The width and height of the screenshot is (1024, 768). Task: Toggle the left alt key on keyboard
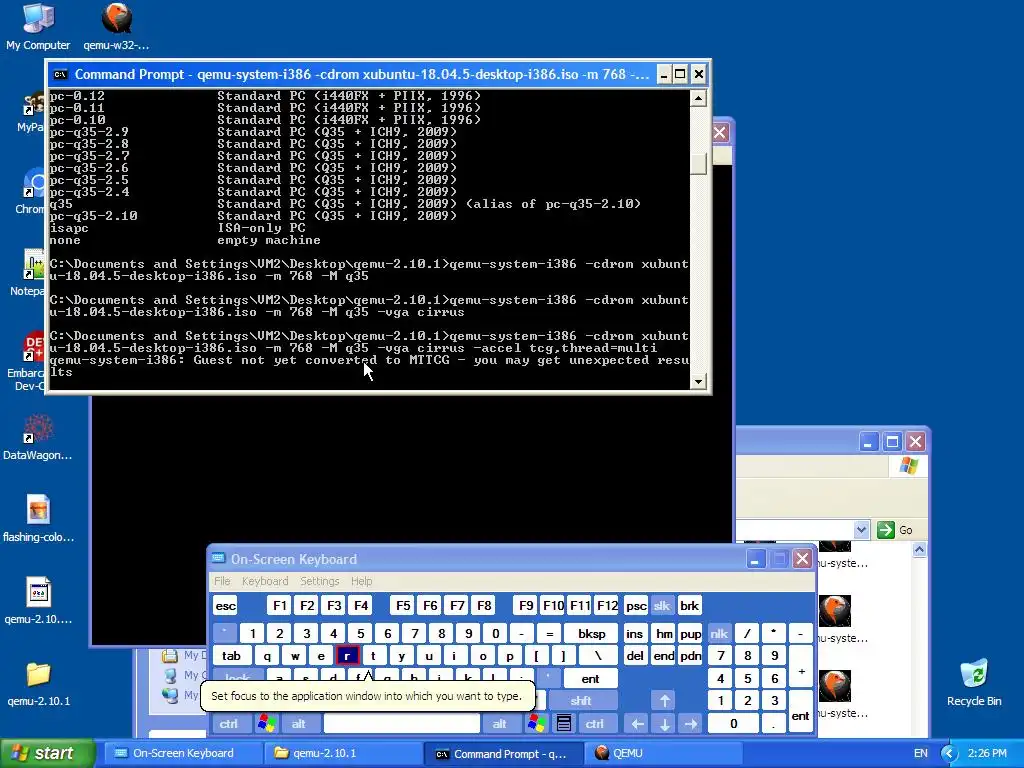[298, 724]
